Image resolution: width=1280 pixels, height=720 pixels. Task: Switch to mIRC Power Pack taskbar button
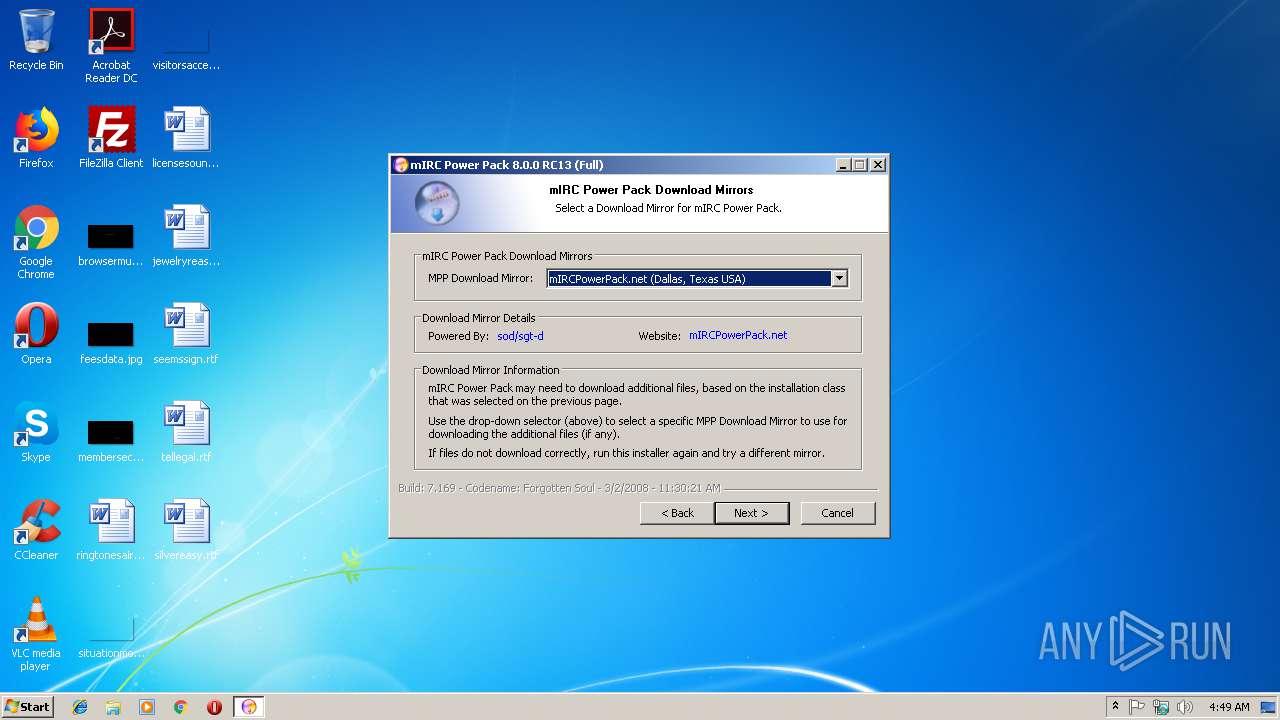click(x=249, y=707)
